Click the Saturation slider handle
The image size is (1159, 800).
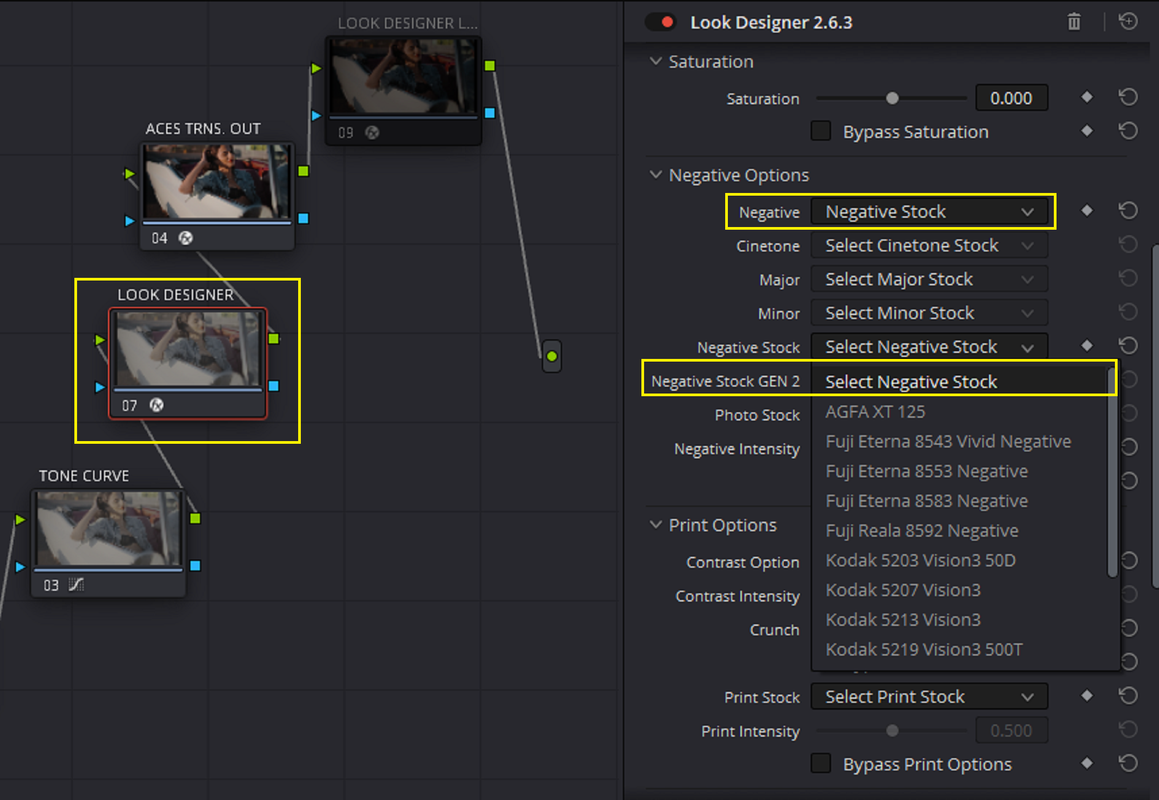tap(892, 98)
